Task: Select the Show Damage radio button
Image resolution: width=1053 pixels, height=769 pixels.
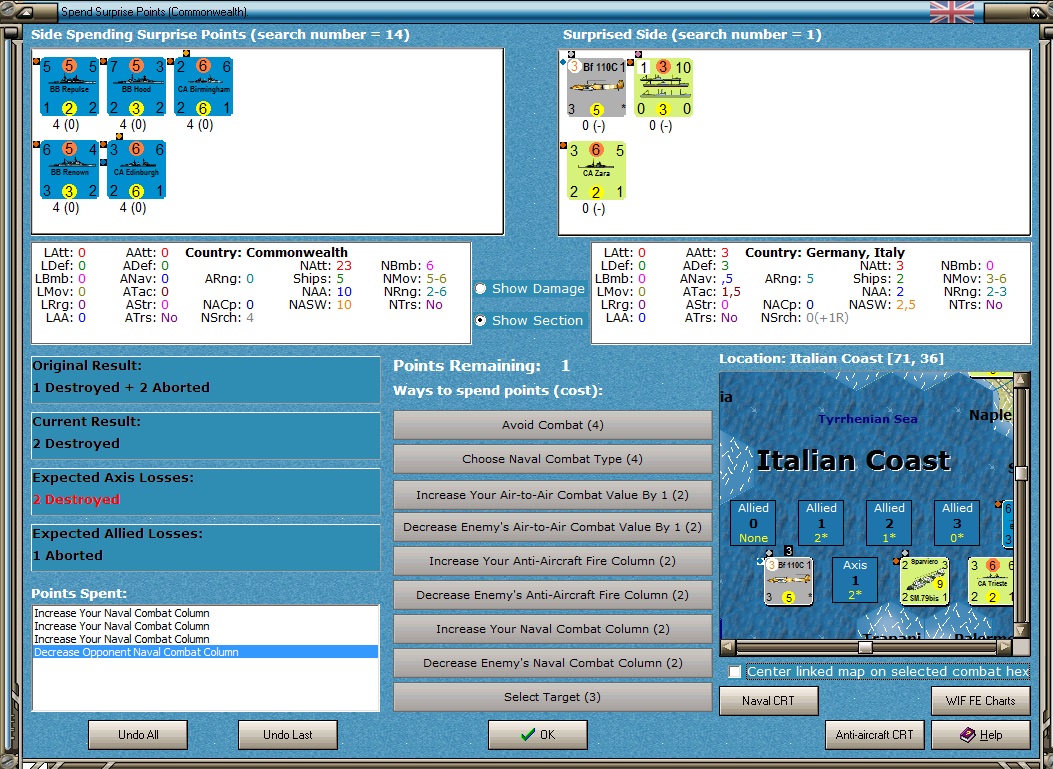Action: pyautogui.click(x=481, y=288)
